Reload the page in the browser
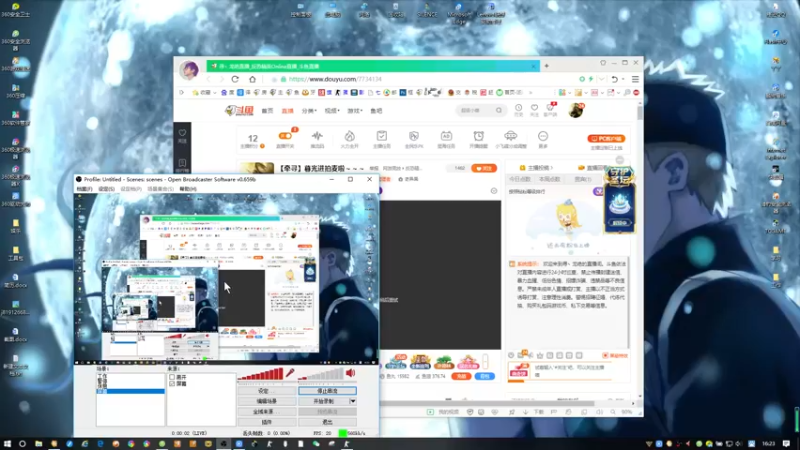The width and height of the screenshot is (800, 450). tap(235, 79)
